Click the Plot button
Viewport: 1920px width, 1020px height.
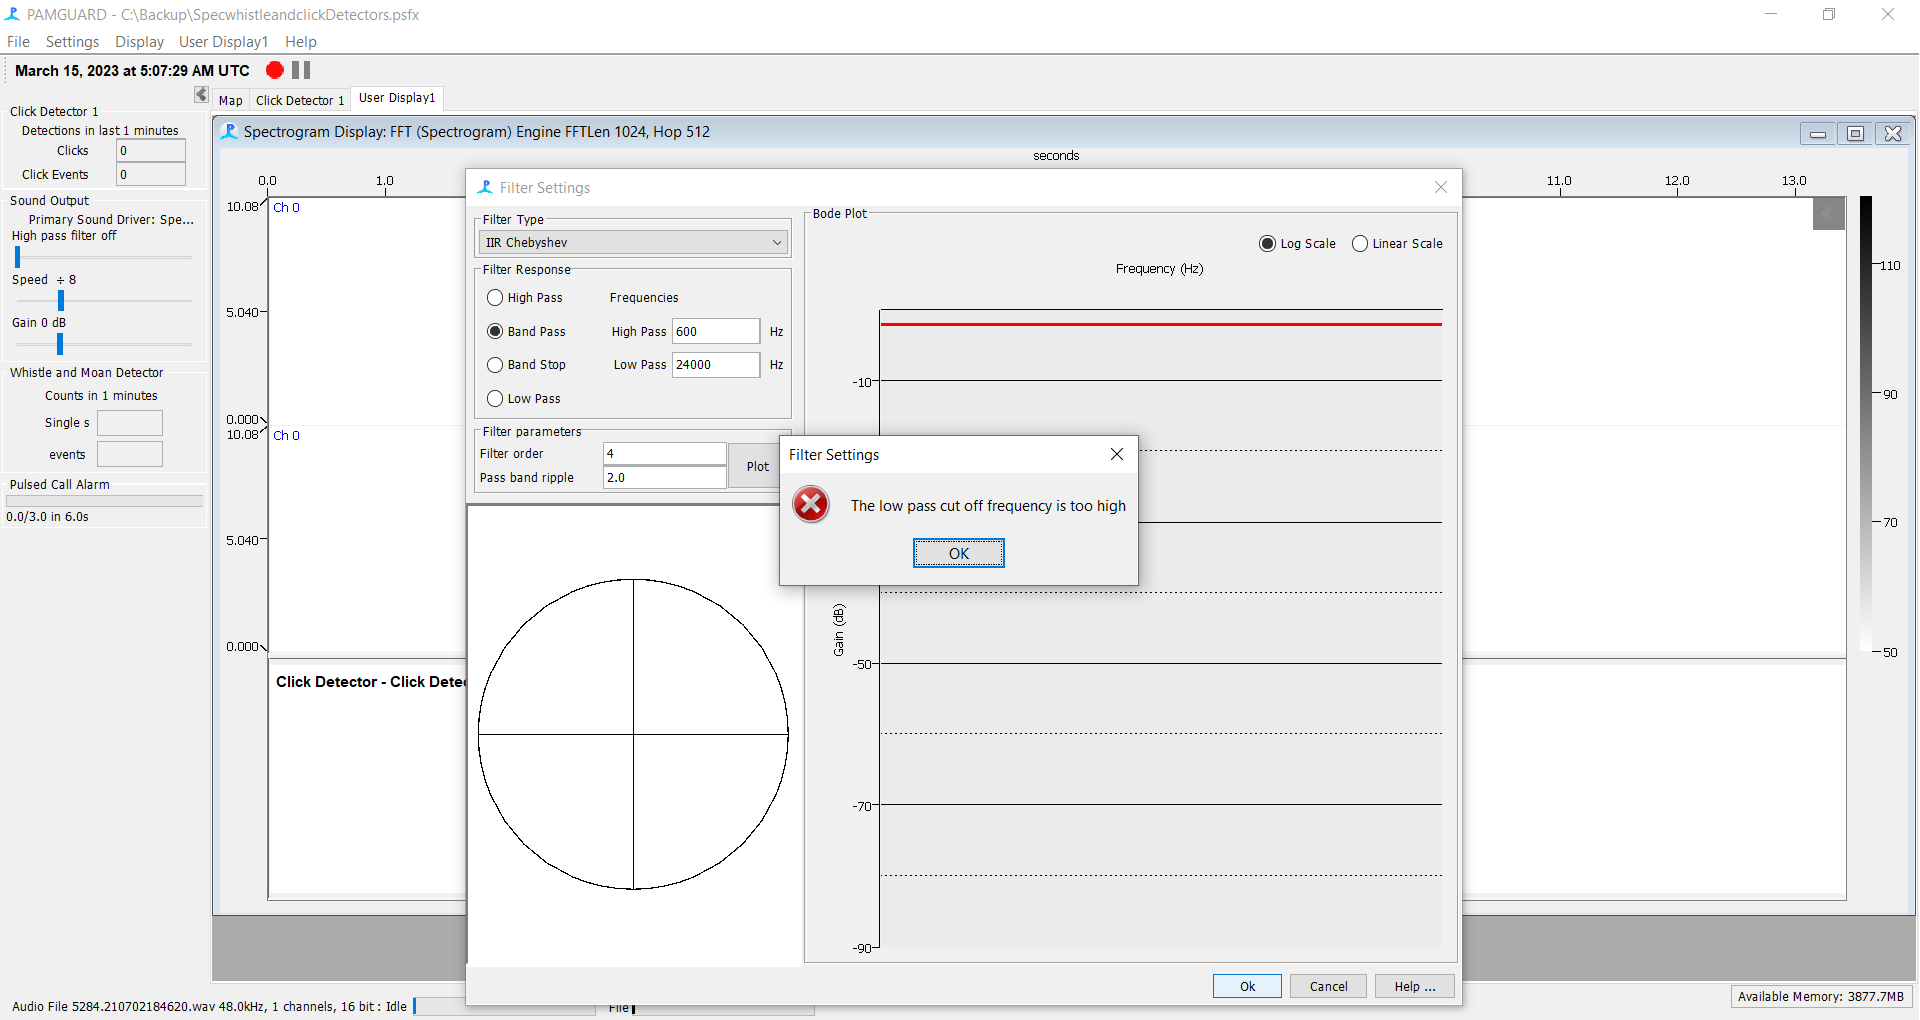757,466
